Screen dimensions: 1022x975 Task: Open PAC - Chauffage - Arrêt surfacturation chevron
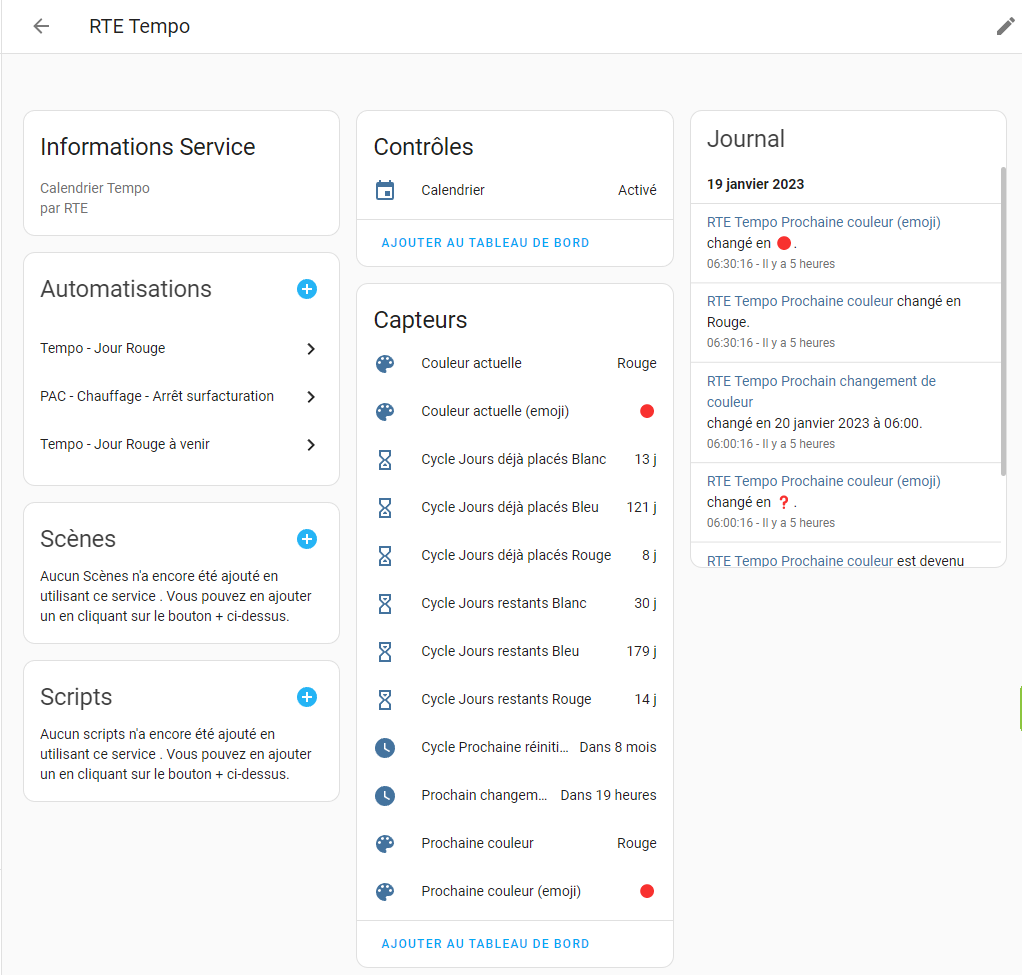click(311, 396)
